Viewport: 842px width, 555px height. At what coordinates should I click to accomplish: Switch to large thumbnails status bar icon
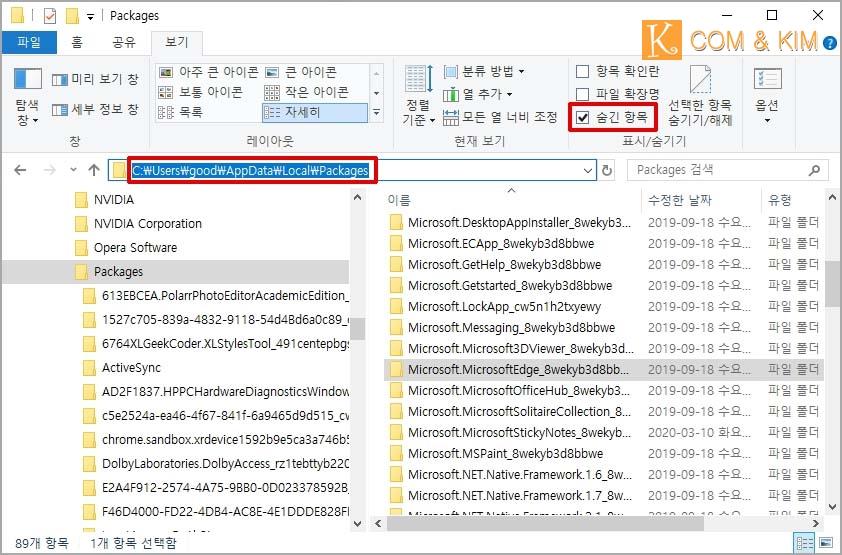click(x=825, y=543)
